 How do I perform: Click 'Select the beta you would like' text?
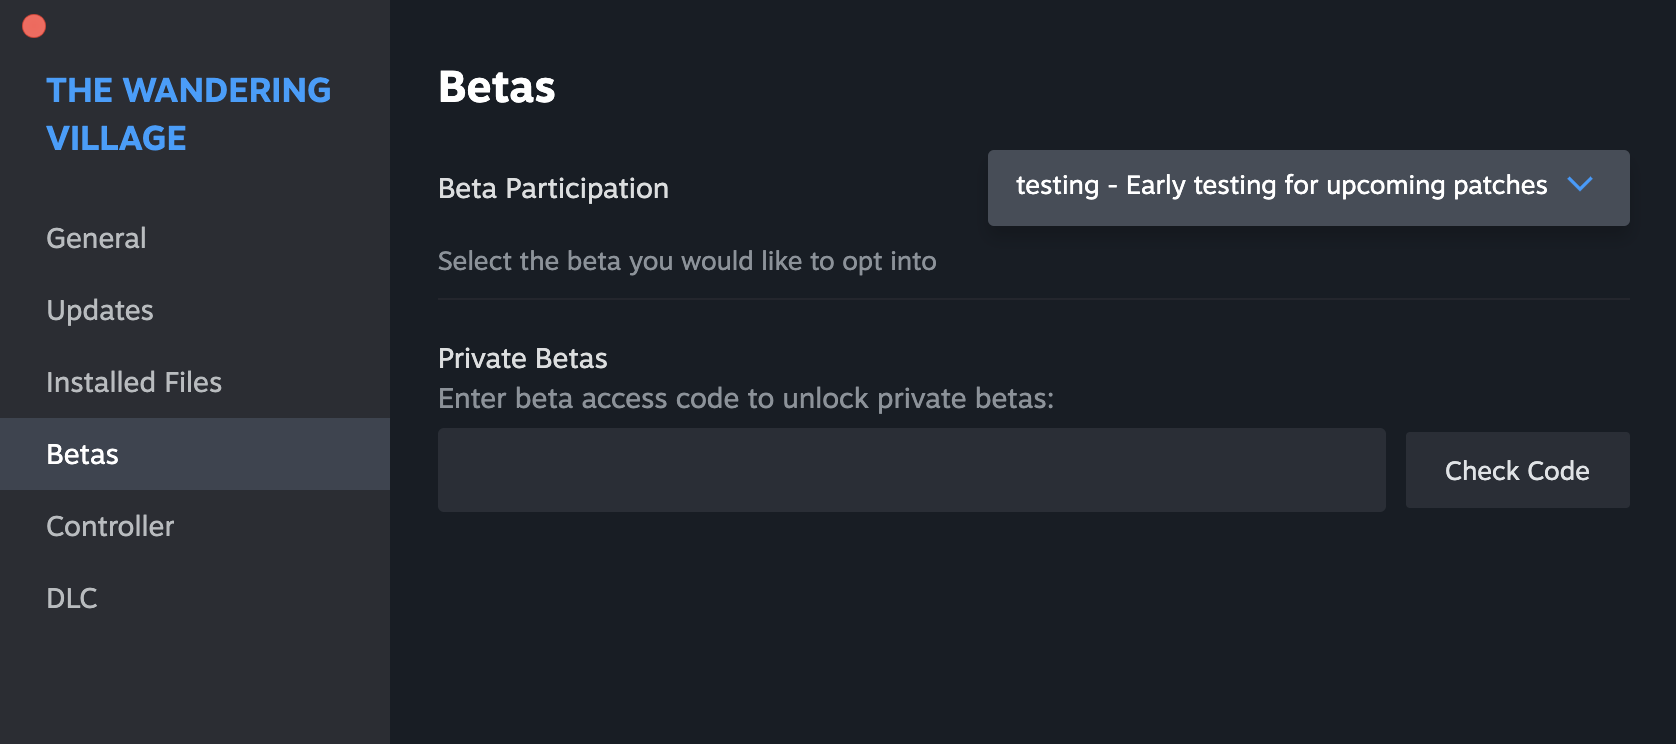click(687, 262)
